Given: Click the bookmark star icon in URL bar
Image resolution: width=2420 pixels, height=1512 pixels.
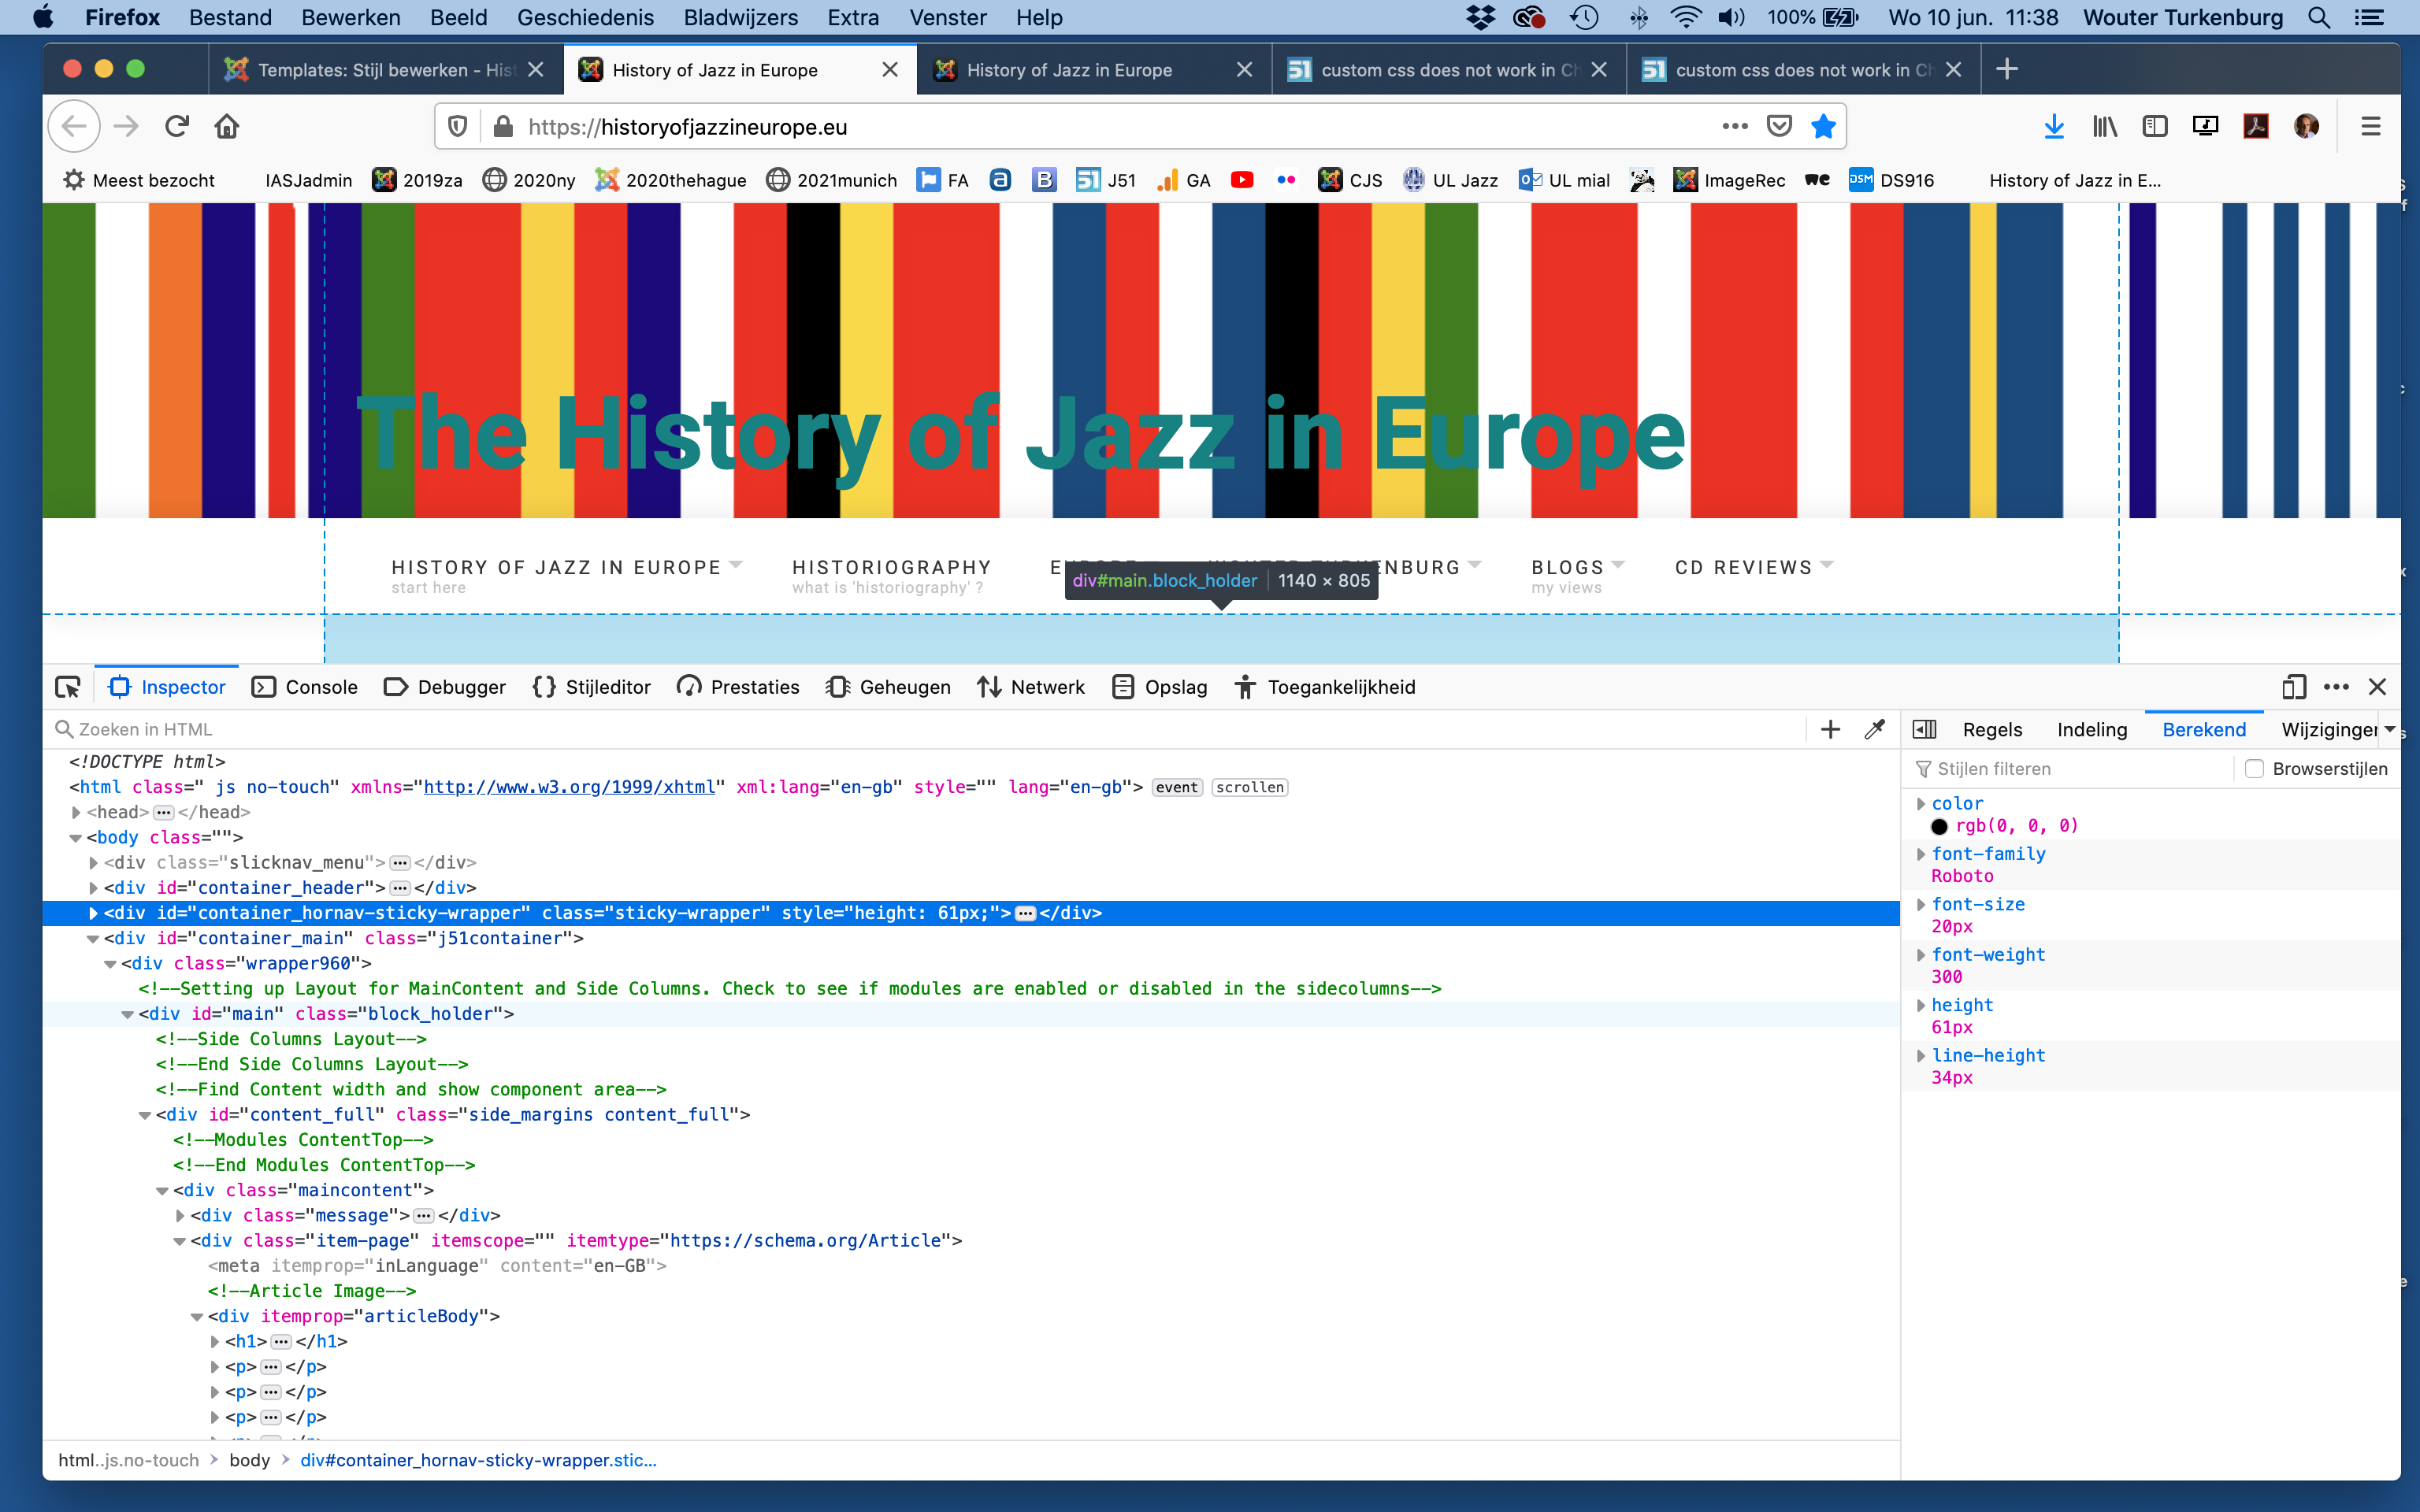Looking at the screenshot, I should [x=1823, y=126].
